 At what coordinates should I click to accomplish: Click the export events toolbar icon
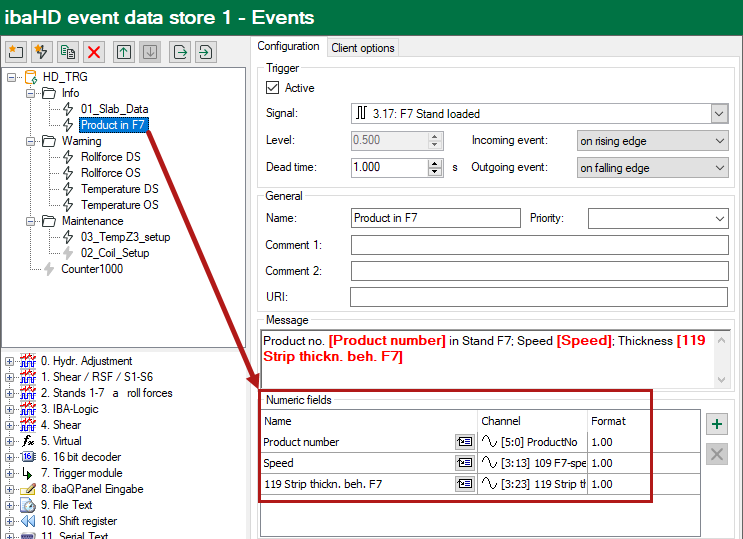point(179,51)
